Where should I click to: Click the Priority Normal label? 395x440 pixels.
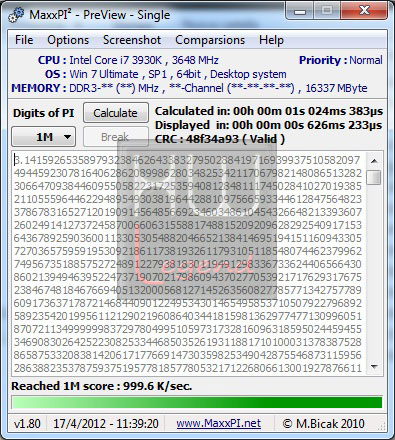point(341,60)
